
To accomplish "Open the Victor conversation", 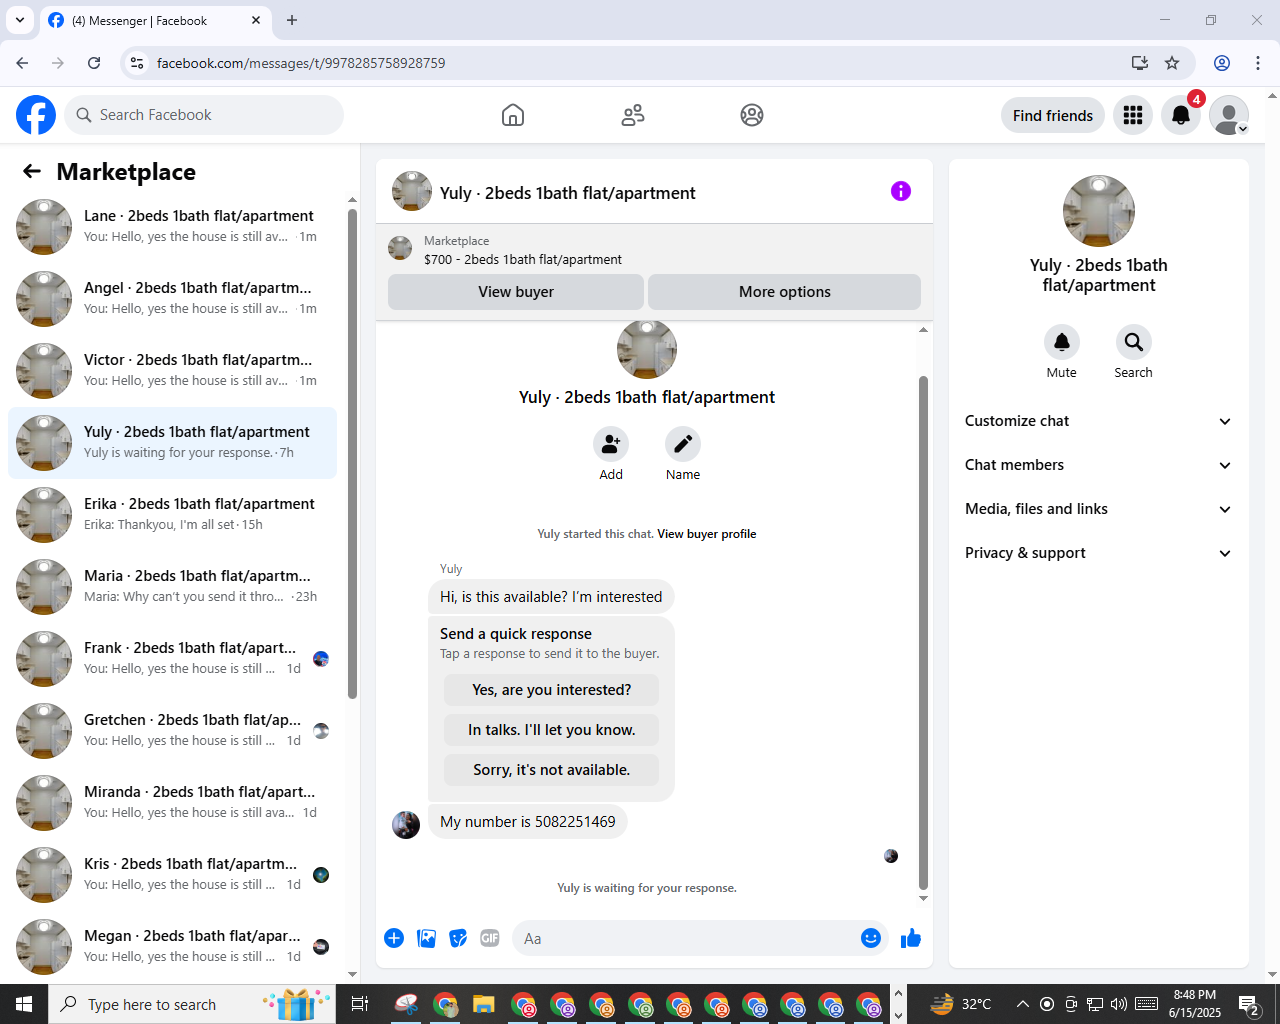I will coord(172,370).
